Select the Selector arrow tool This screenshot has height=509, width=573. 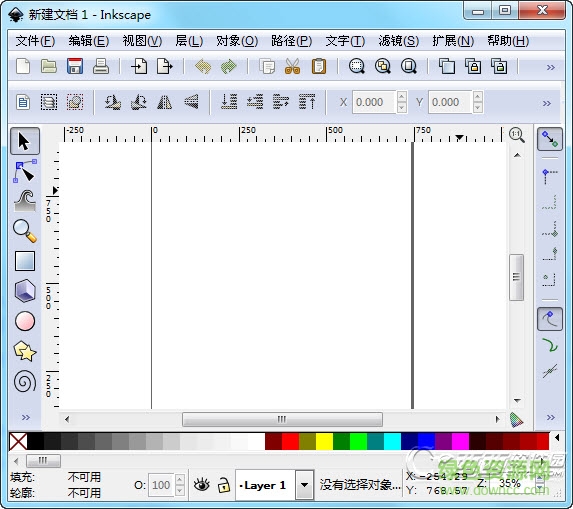click(x=25, y=141)
